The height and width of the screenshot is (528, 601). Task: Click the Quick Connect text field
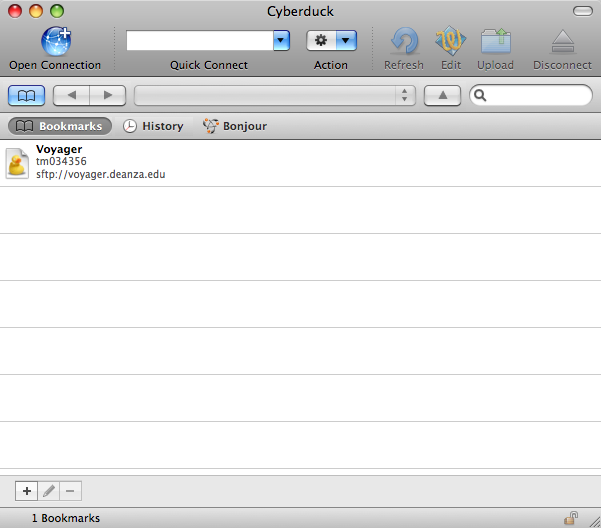[200, 40]
